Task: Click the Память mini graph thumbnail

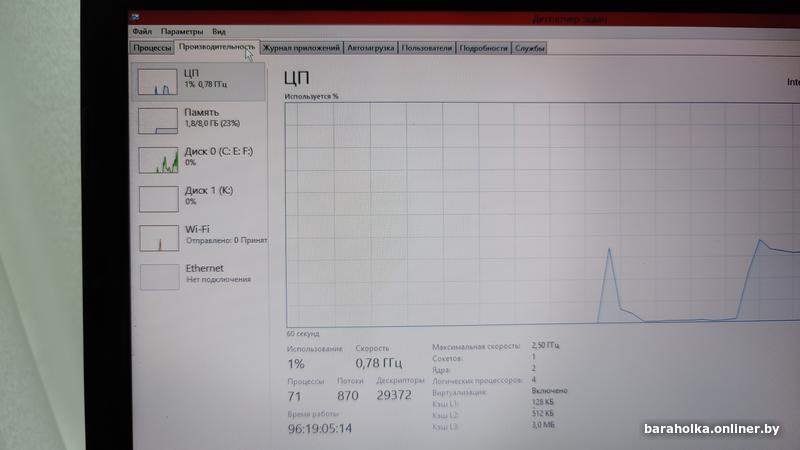Action: coord(158,121)
